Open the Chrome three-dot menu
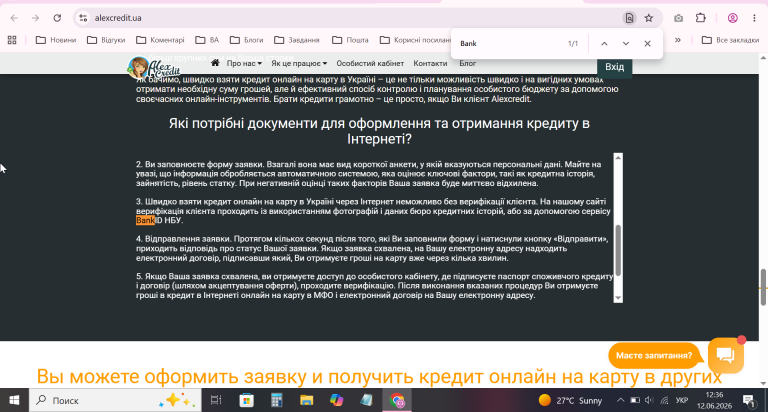This screenshot has width=768, height=412. 754,18
